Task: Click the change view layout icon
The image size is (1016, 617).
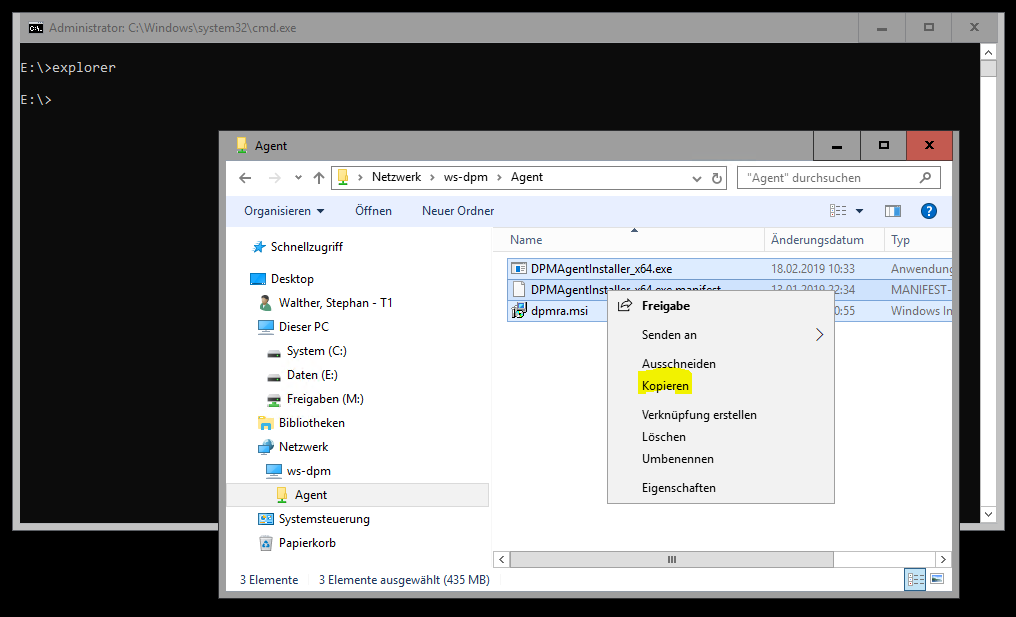Action: tap(838, 211)
